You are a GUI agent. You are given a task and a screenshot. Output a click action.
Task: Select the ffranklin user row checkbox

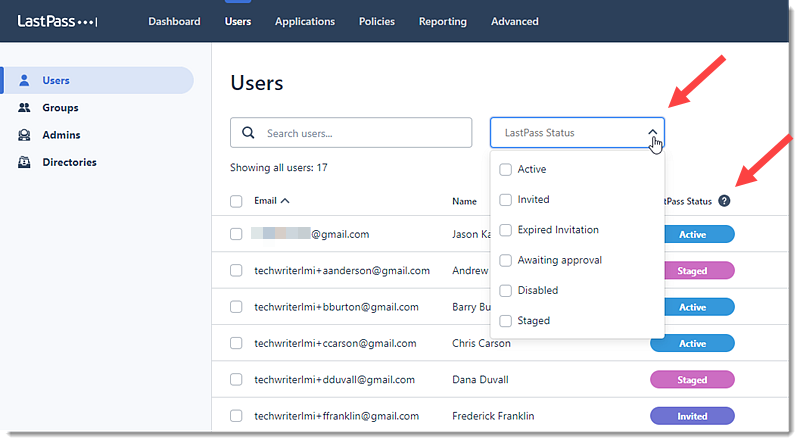[x=236, y=416]
